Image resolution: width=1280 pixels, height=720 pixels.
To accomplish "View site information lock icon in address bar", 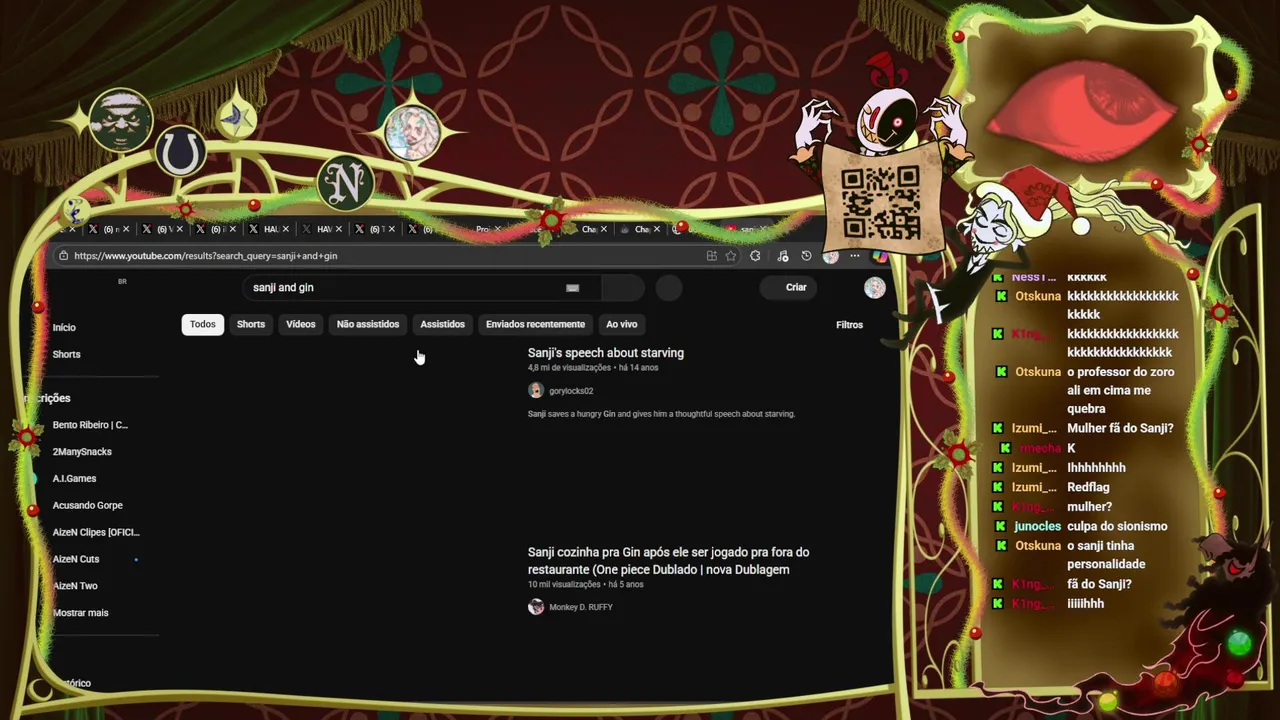I will (x=64, y=256).
